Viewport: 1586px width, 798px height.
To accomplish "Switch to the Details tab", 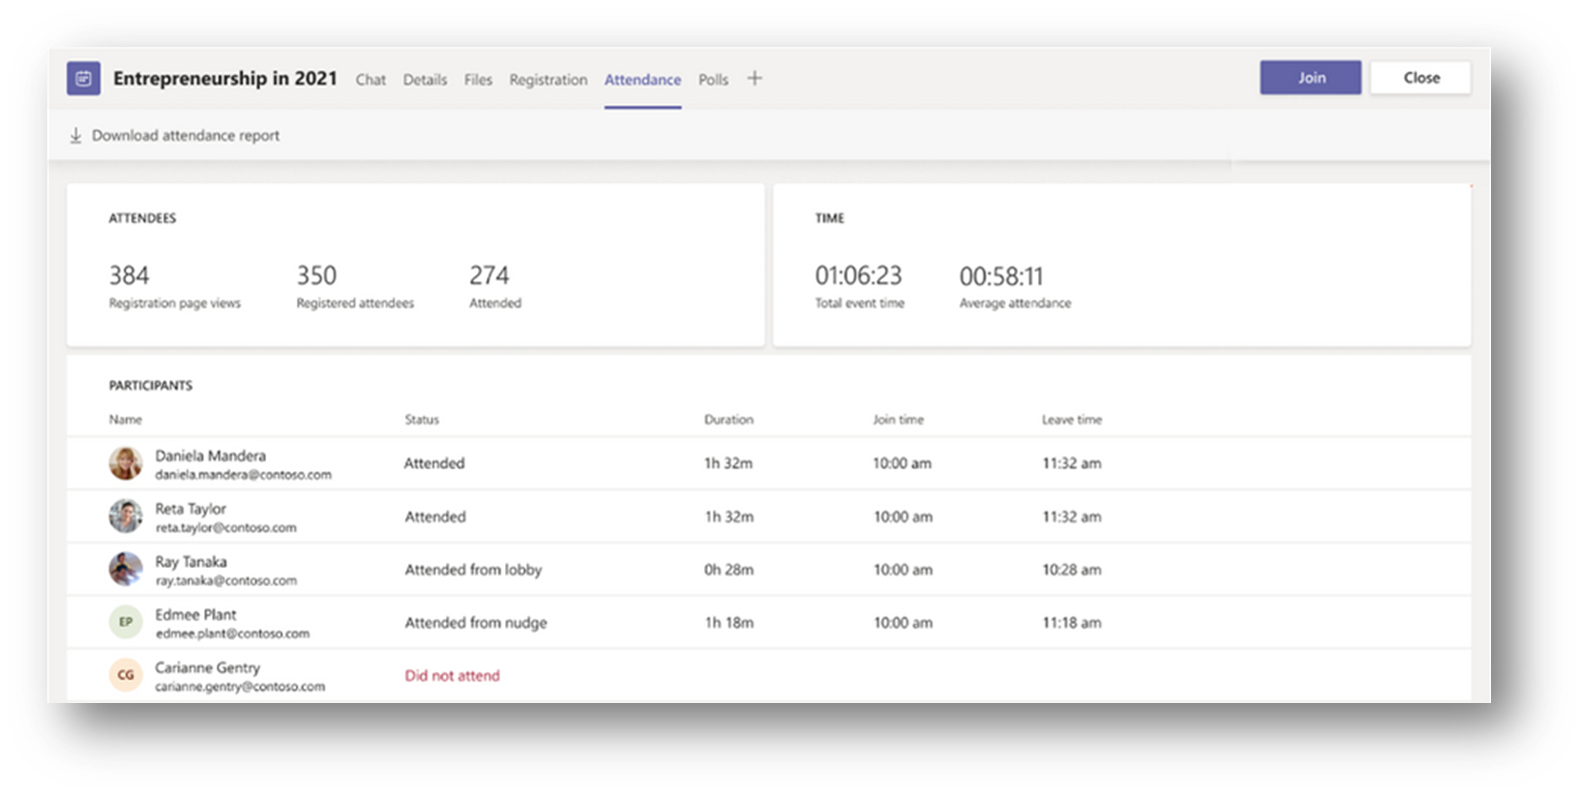I will (x=425, y=80).
